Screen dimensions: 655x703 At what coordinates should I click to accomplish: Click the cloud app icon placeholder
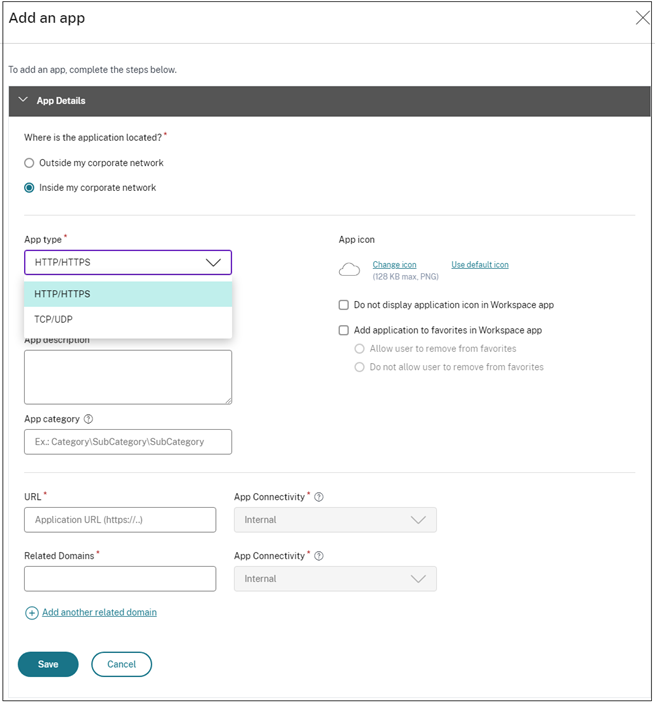pyautogui.click(x=349, y=270)
